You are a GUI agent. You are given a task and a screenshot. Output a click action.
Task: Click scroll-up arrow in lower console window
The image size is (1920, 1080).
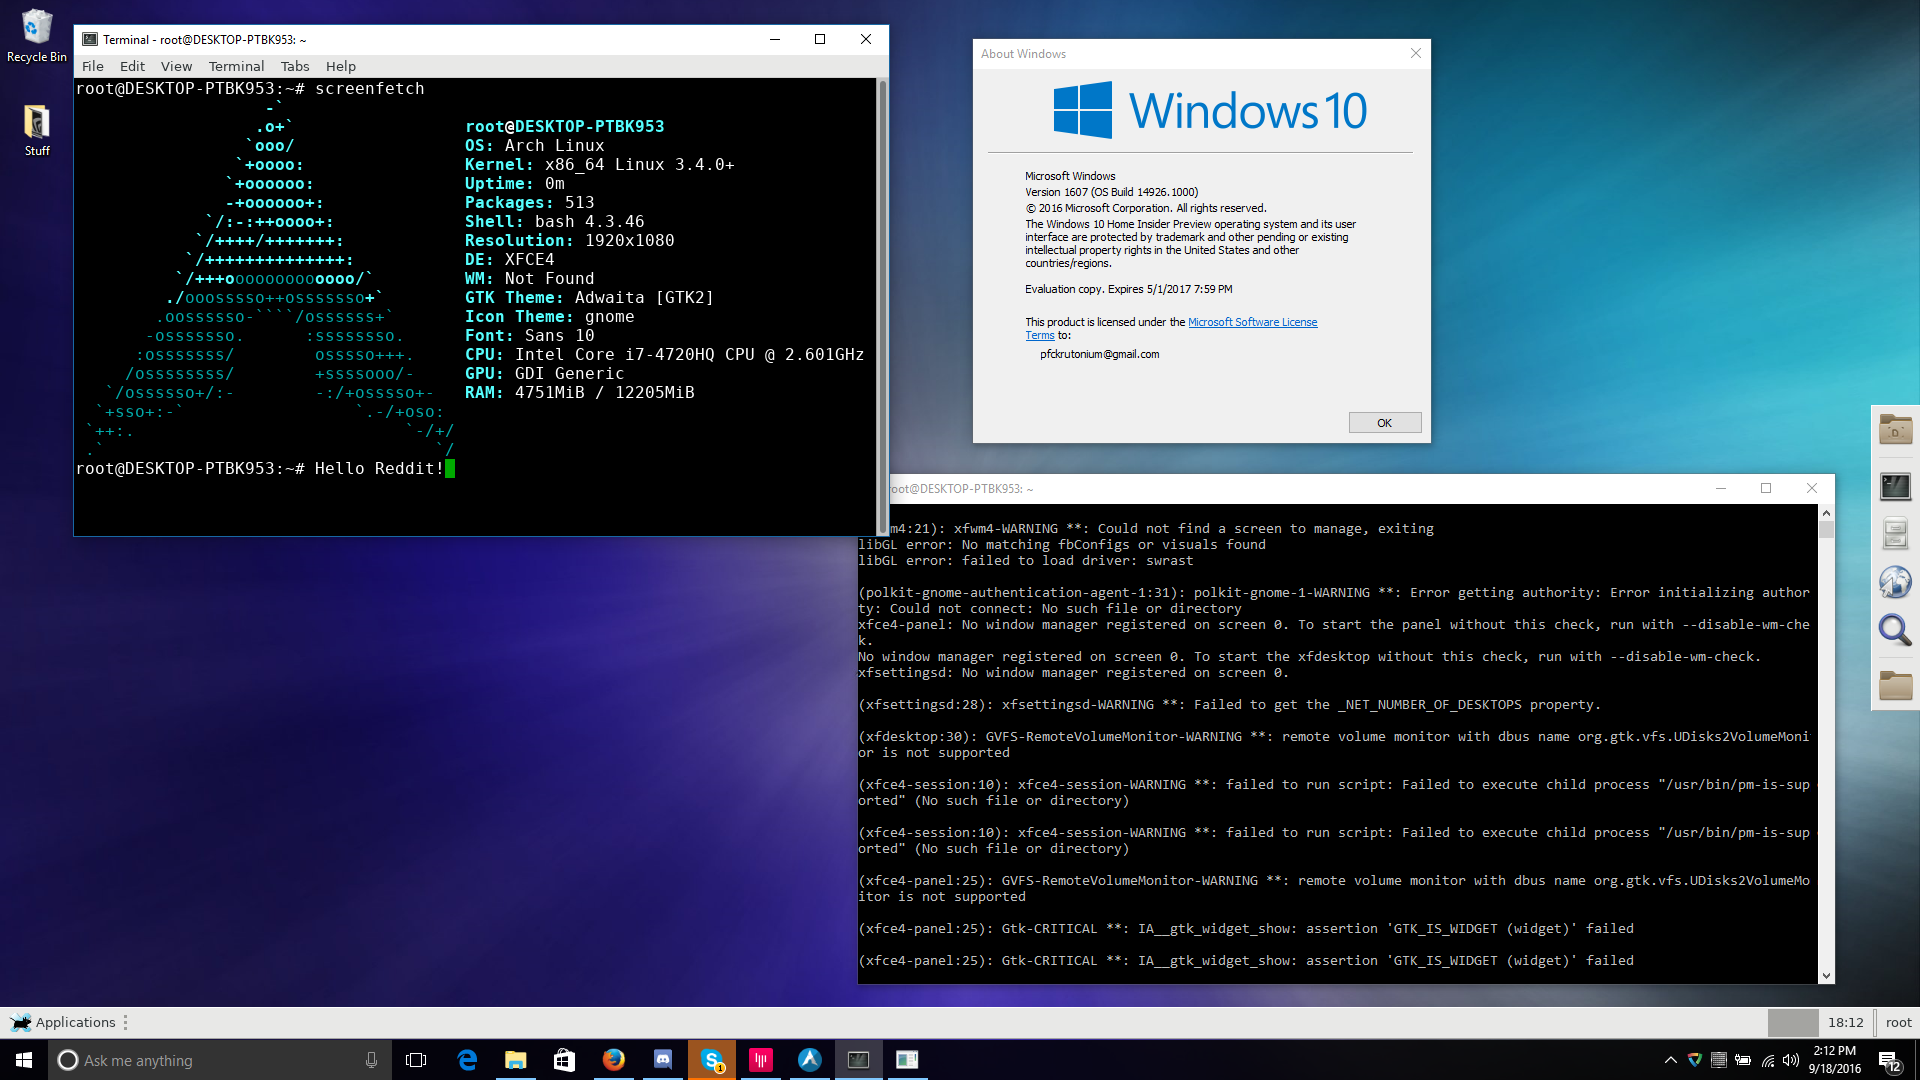tap(1826, 513)
